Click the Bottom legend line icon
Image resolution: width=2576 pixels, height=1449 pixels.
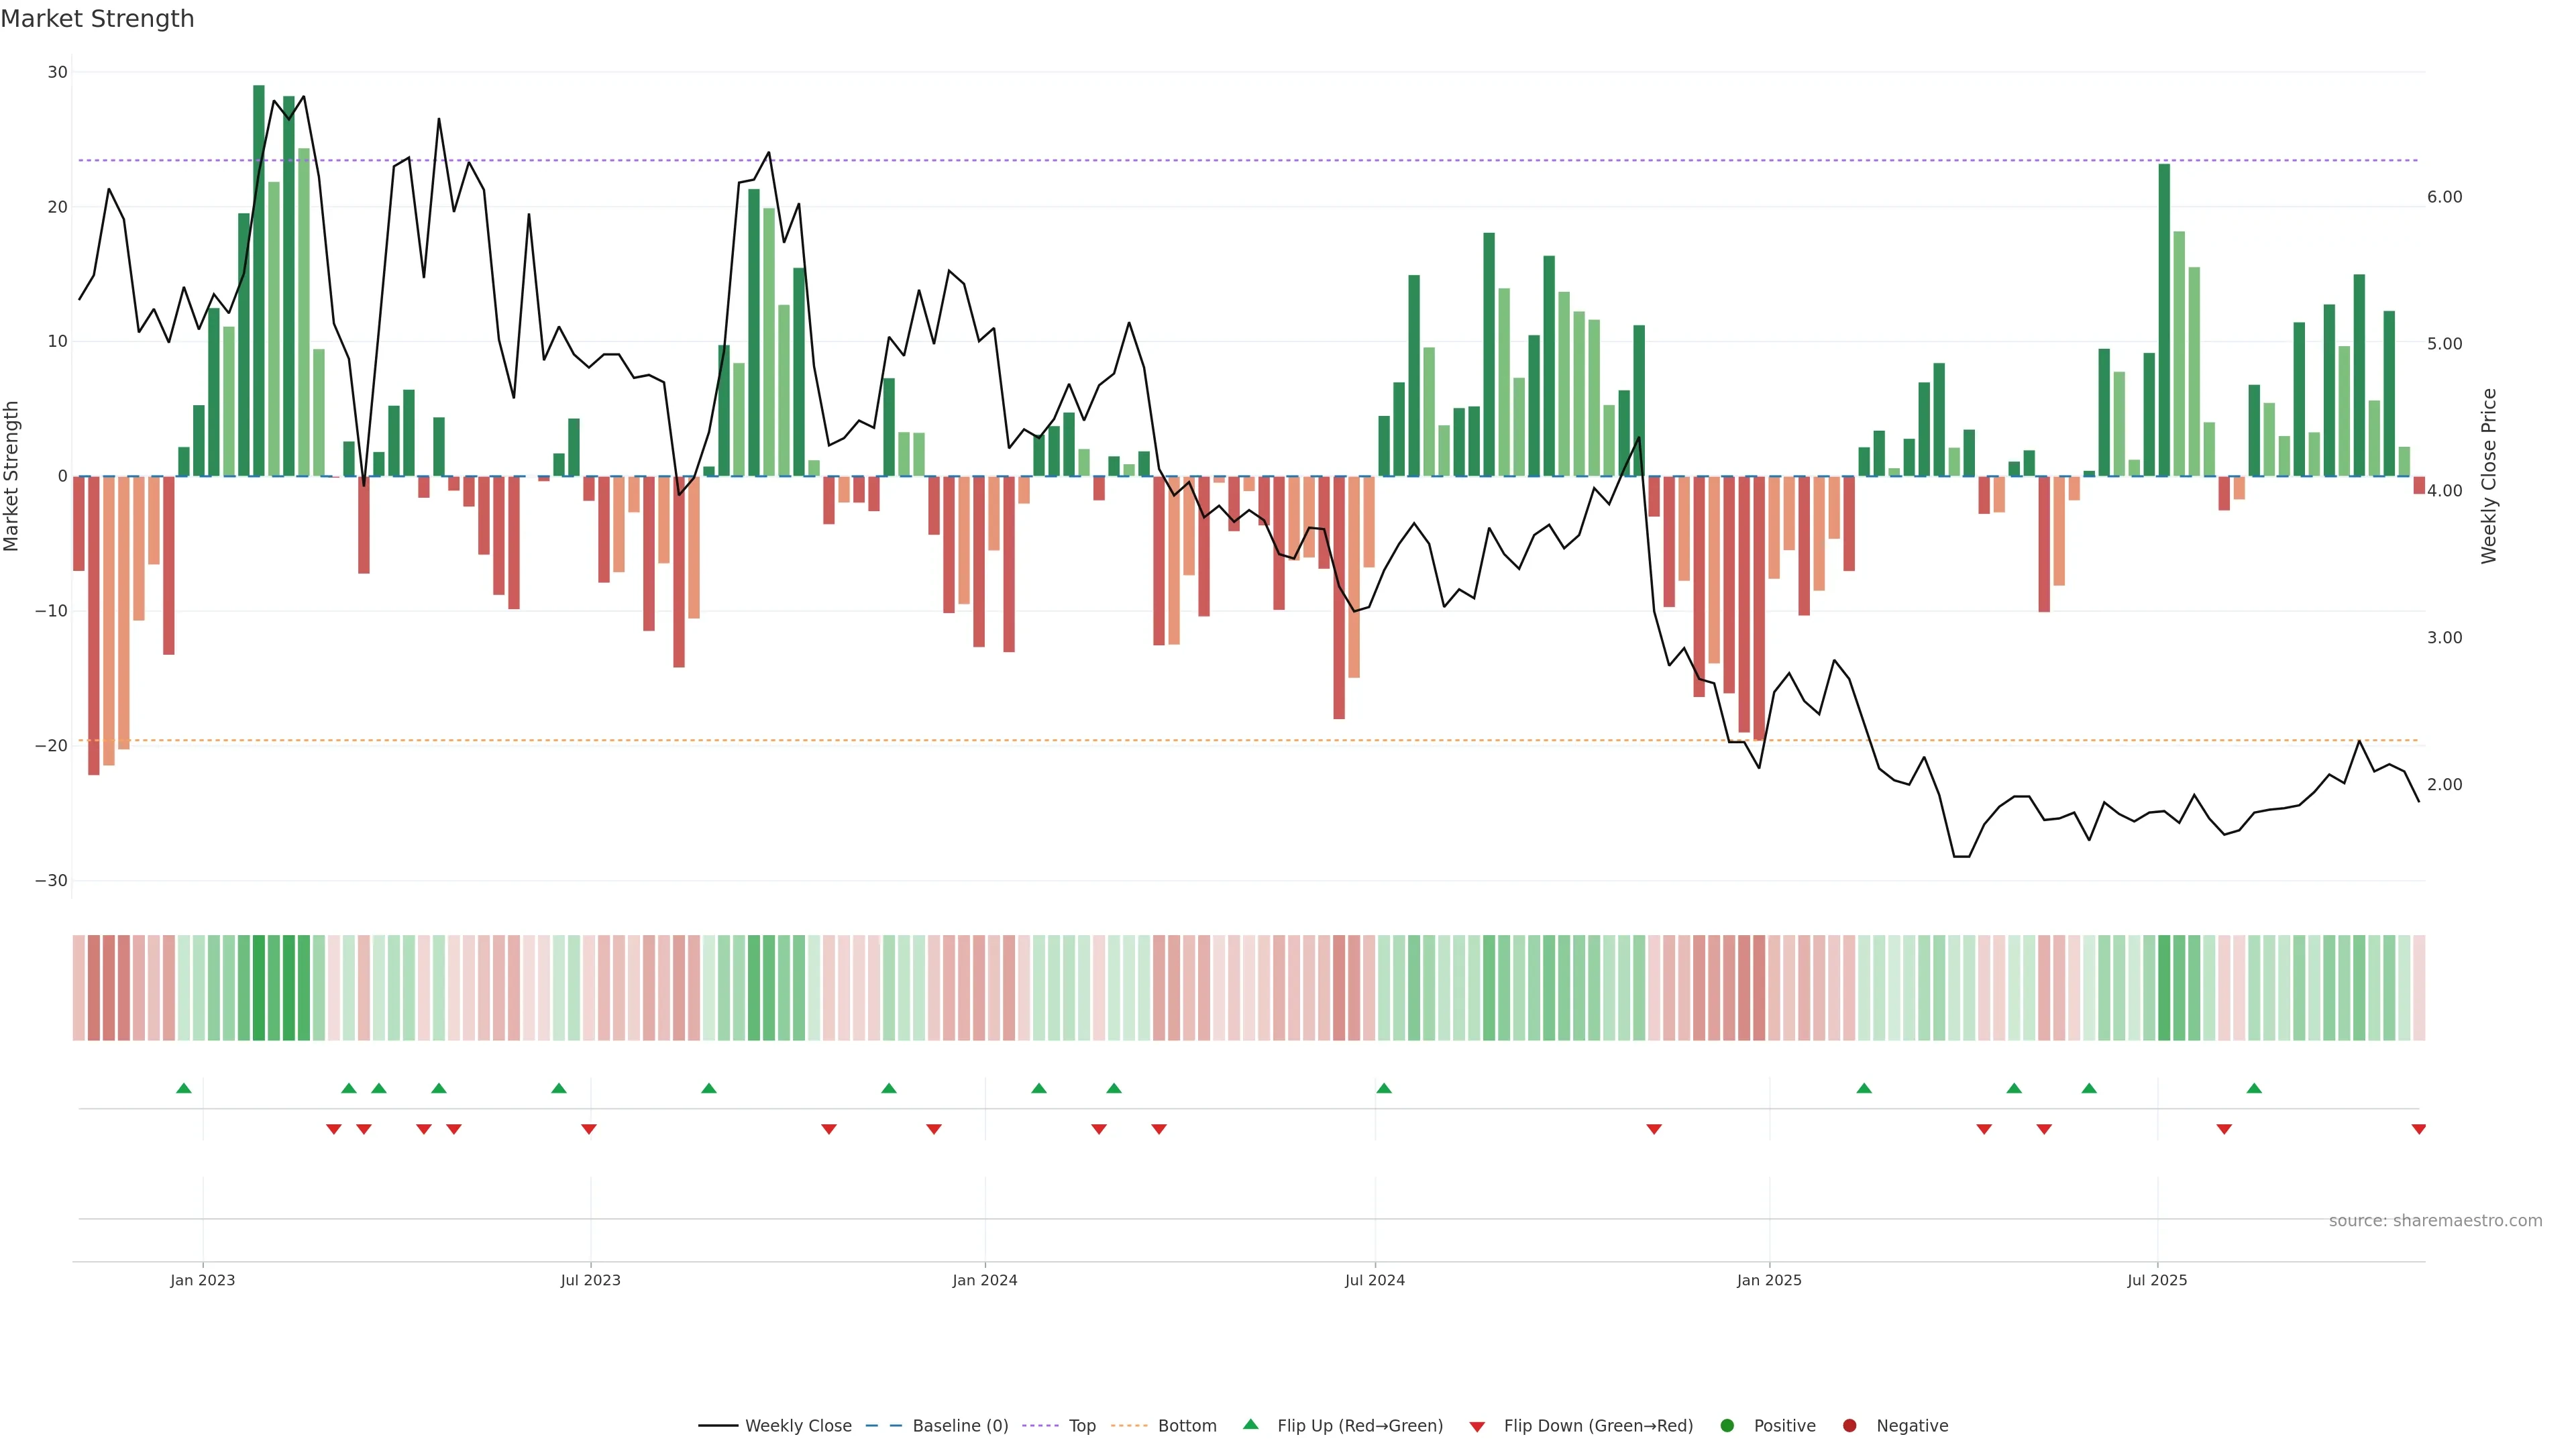1129,1425
